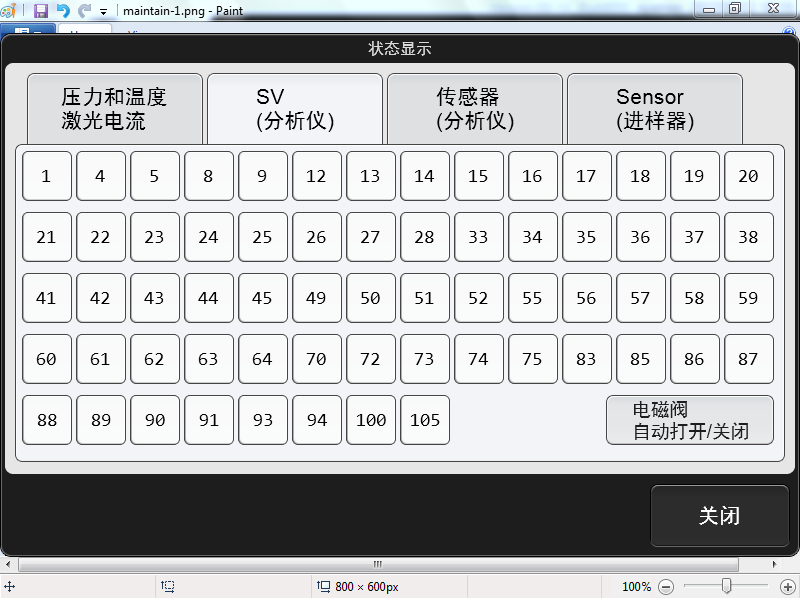Toggle solenoid valve 20
This screenshot has height=600, width=800.
(x=748, y=176)
